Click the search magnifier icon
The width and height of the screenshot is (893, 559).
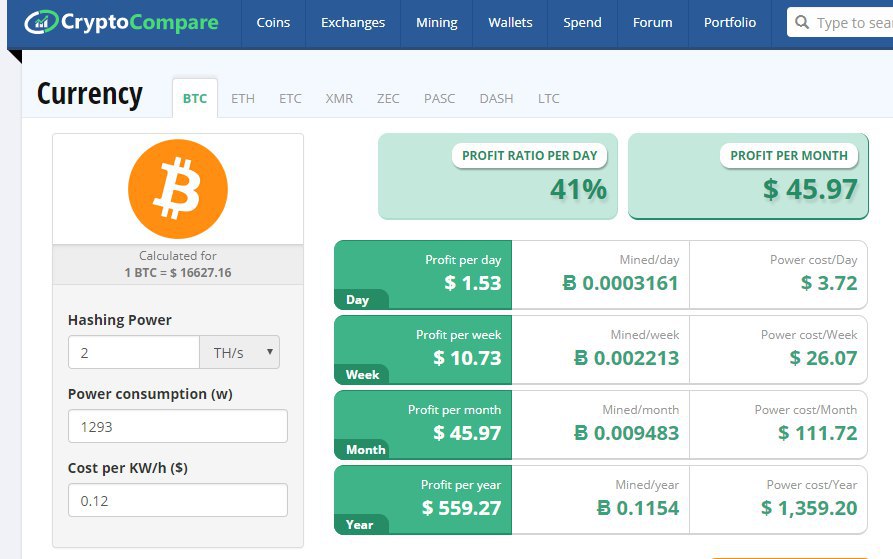pyautogui.click(x=802, y=22)
